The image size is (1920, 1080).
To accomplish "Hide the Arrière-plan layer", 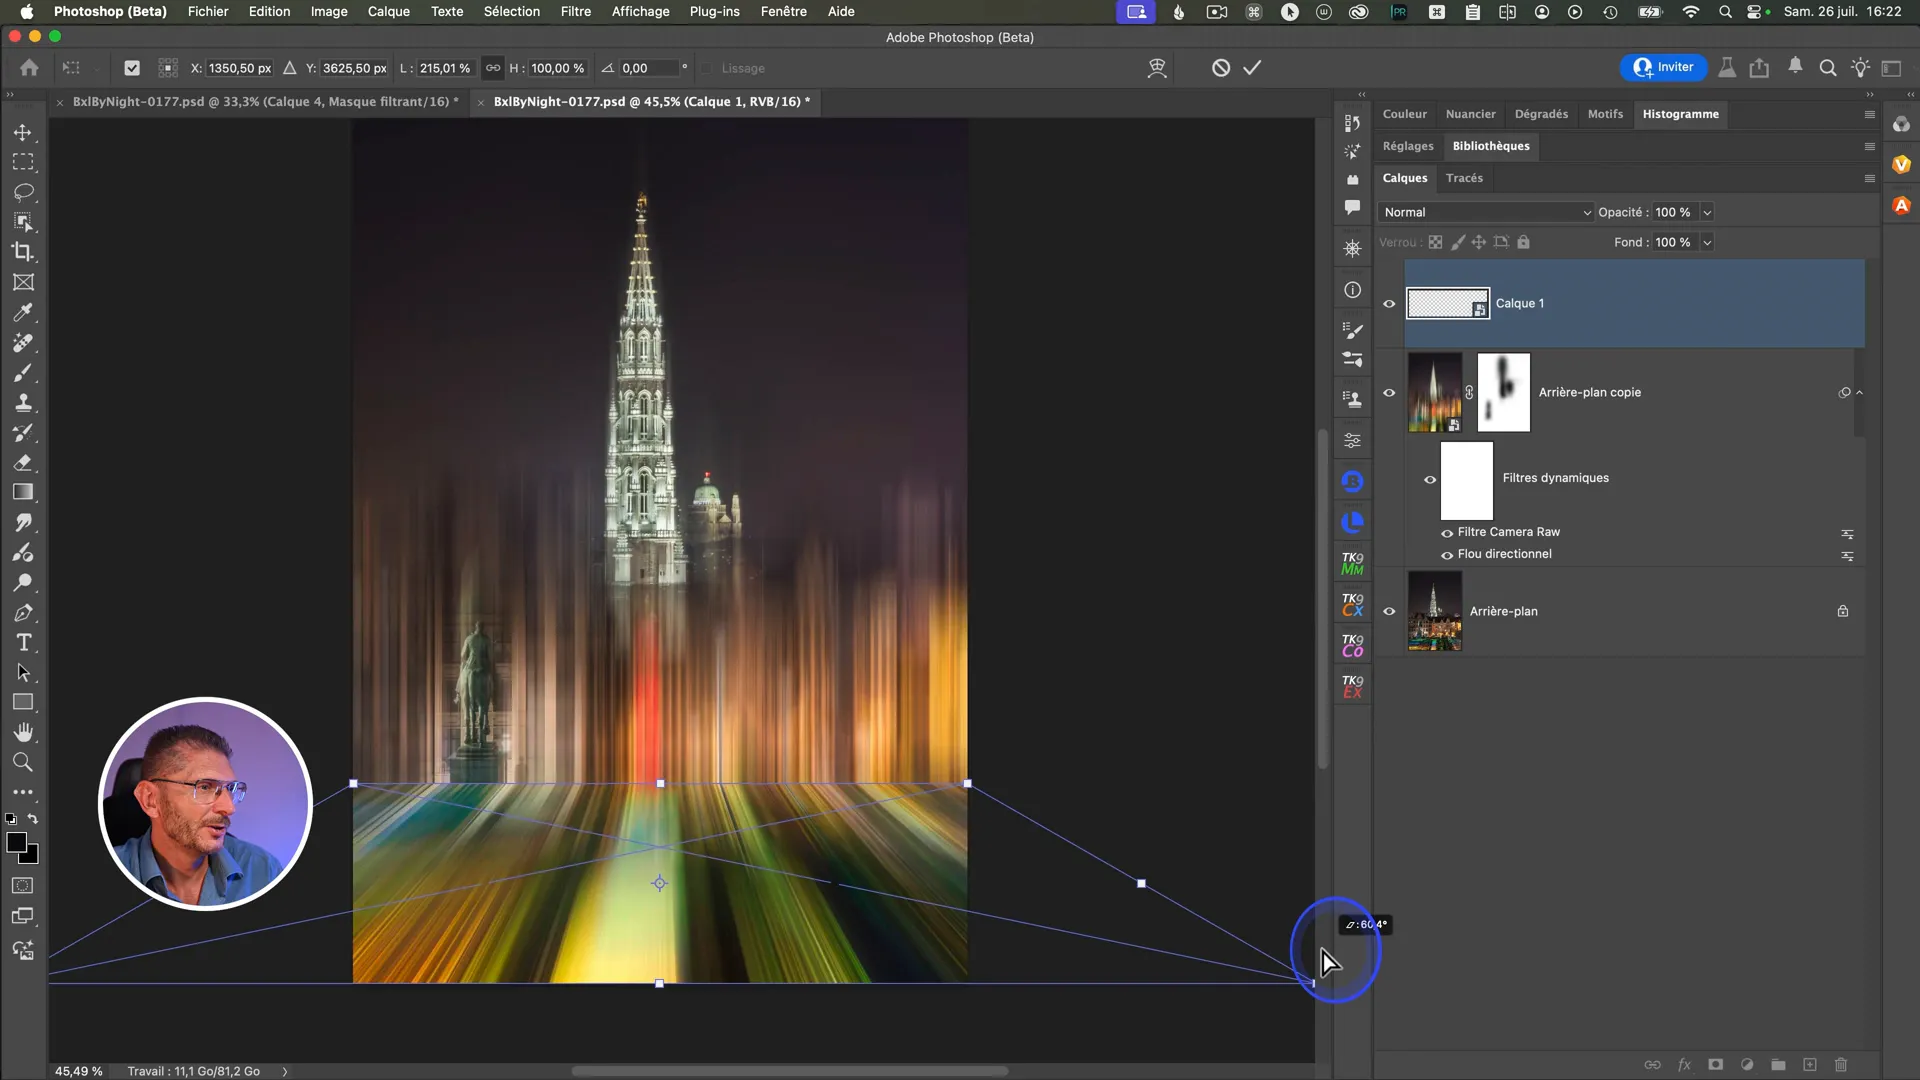I will (1389, 612).
